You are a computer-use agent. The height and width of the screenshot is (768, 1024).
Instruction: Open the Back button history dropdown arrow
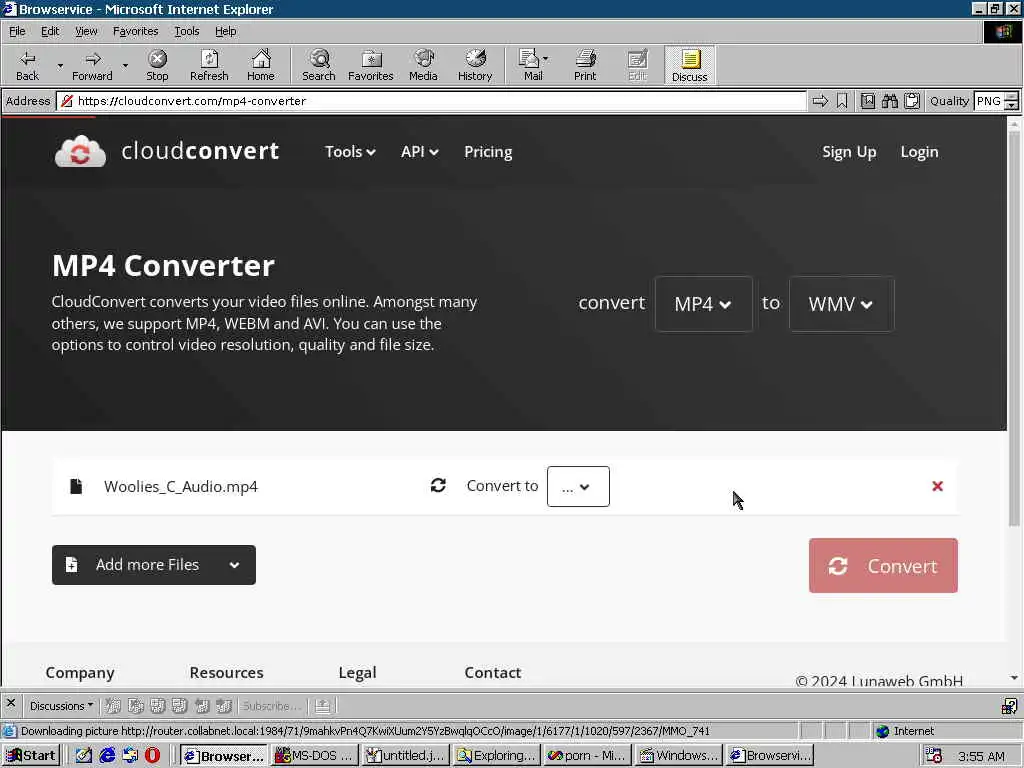60,66
